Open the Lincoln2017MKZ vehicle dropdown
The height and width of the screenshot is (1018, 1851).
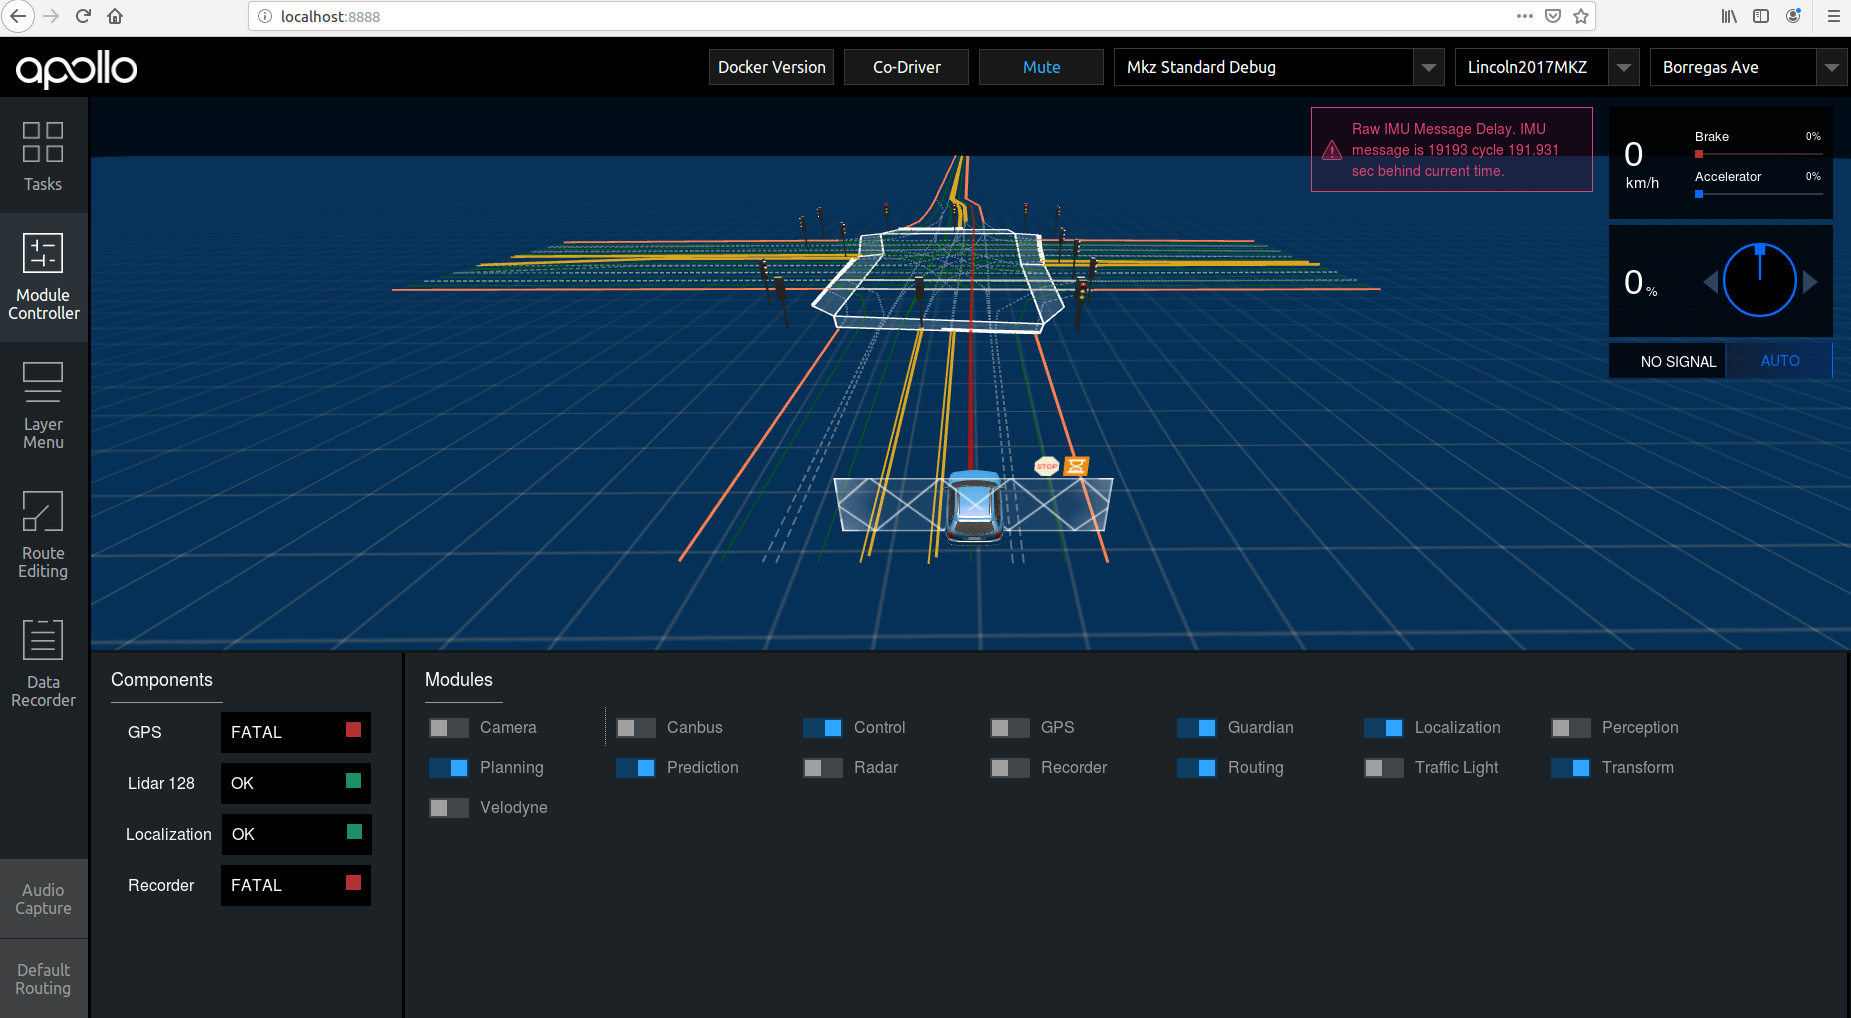coord(1545,67)
